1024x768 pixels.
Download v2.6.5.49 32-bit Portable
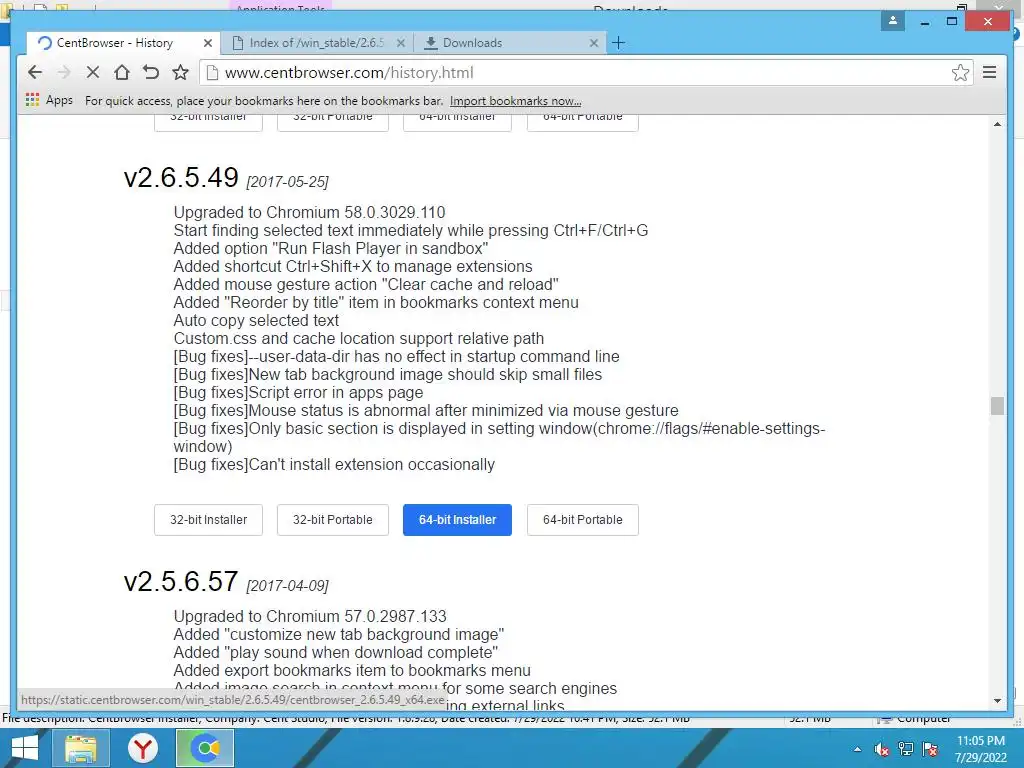(x=332, y=520)
